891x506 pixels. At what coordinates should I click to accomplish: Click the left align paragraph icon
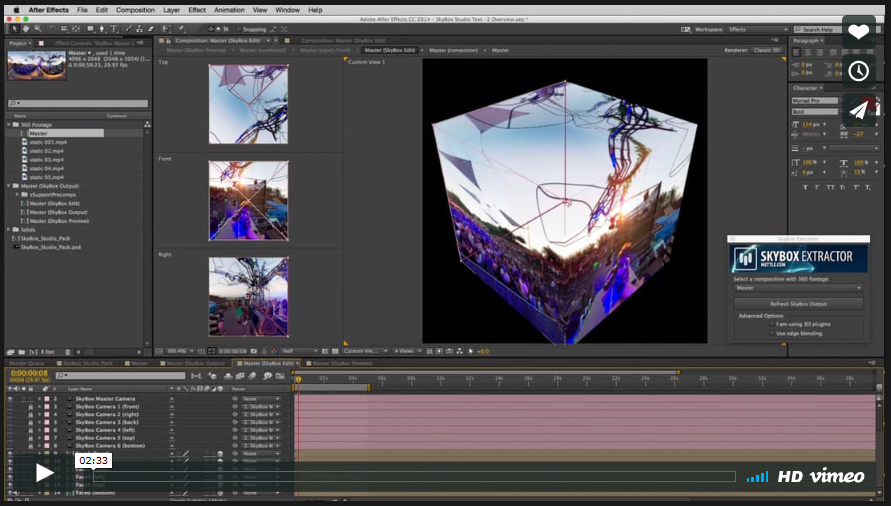click(x=796, y=52)
